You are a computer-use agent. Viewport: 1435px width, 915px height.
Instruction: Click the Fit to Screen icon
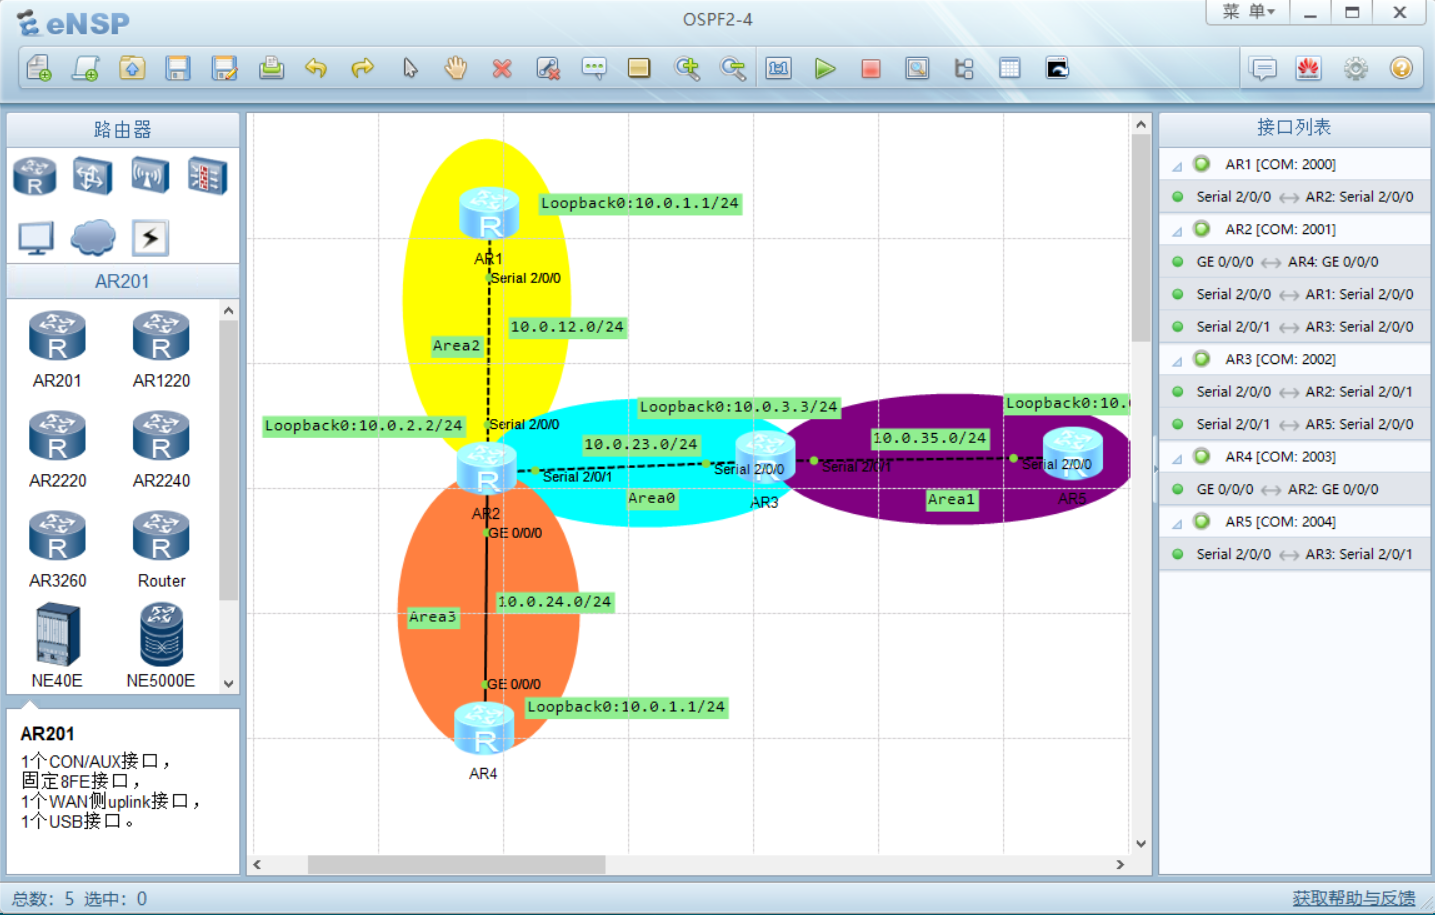click(x=779, y=68)
